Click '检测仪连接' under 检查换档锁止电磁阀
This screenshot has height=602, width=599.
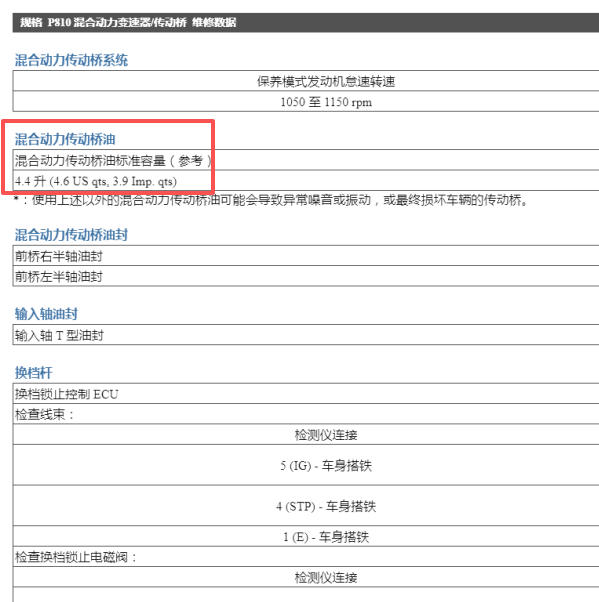(326, 577)
